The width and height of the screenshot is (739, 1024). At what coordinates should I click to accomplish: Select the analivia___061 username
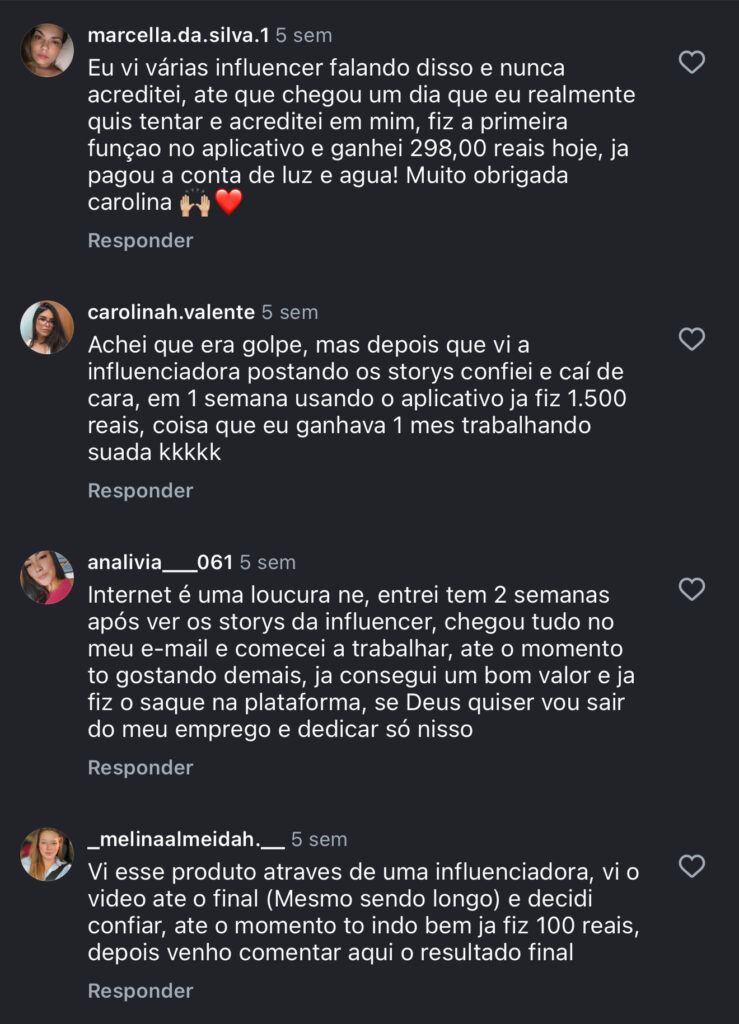click(160, 562)
